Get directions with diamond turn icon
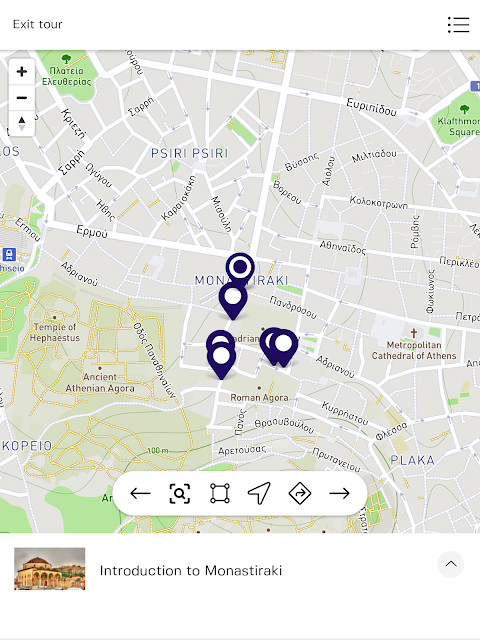 tap(300, 493)
